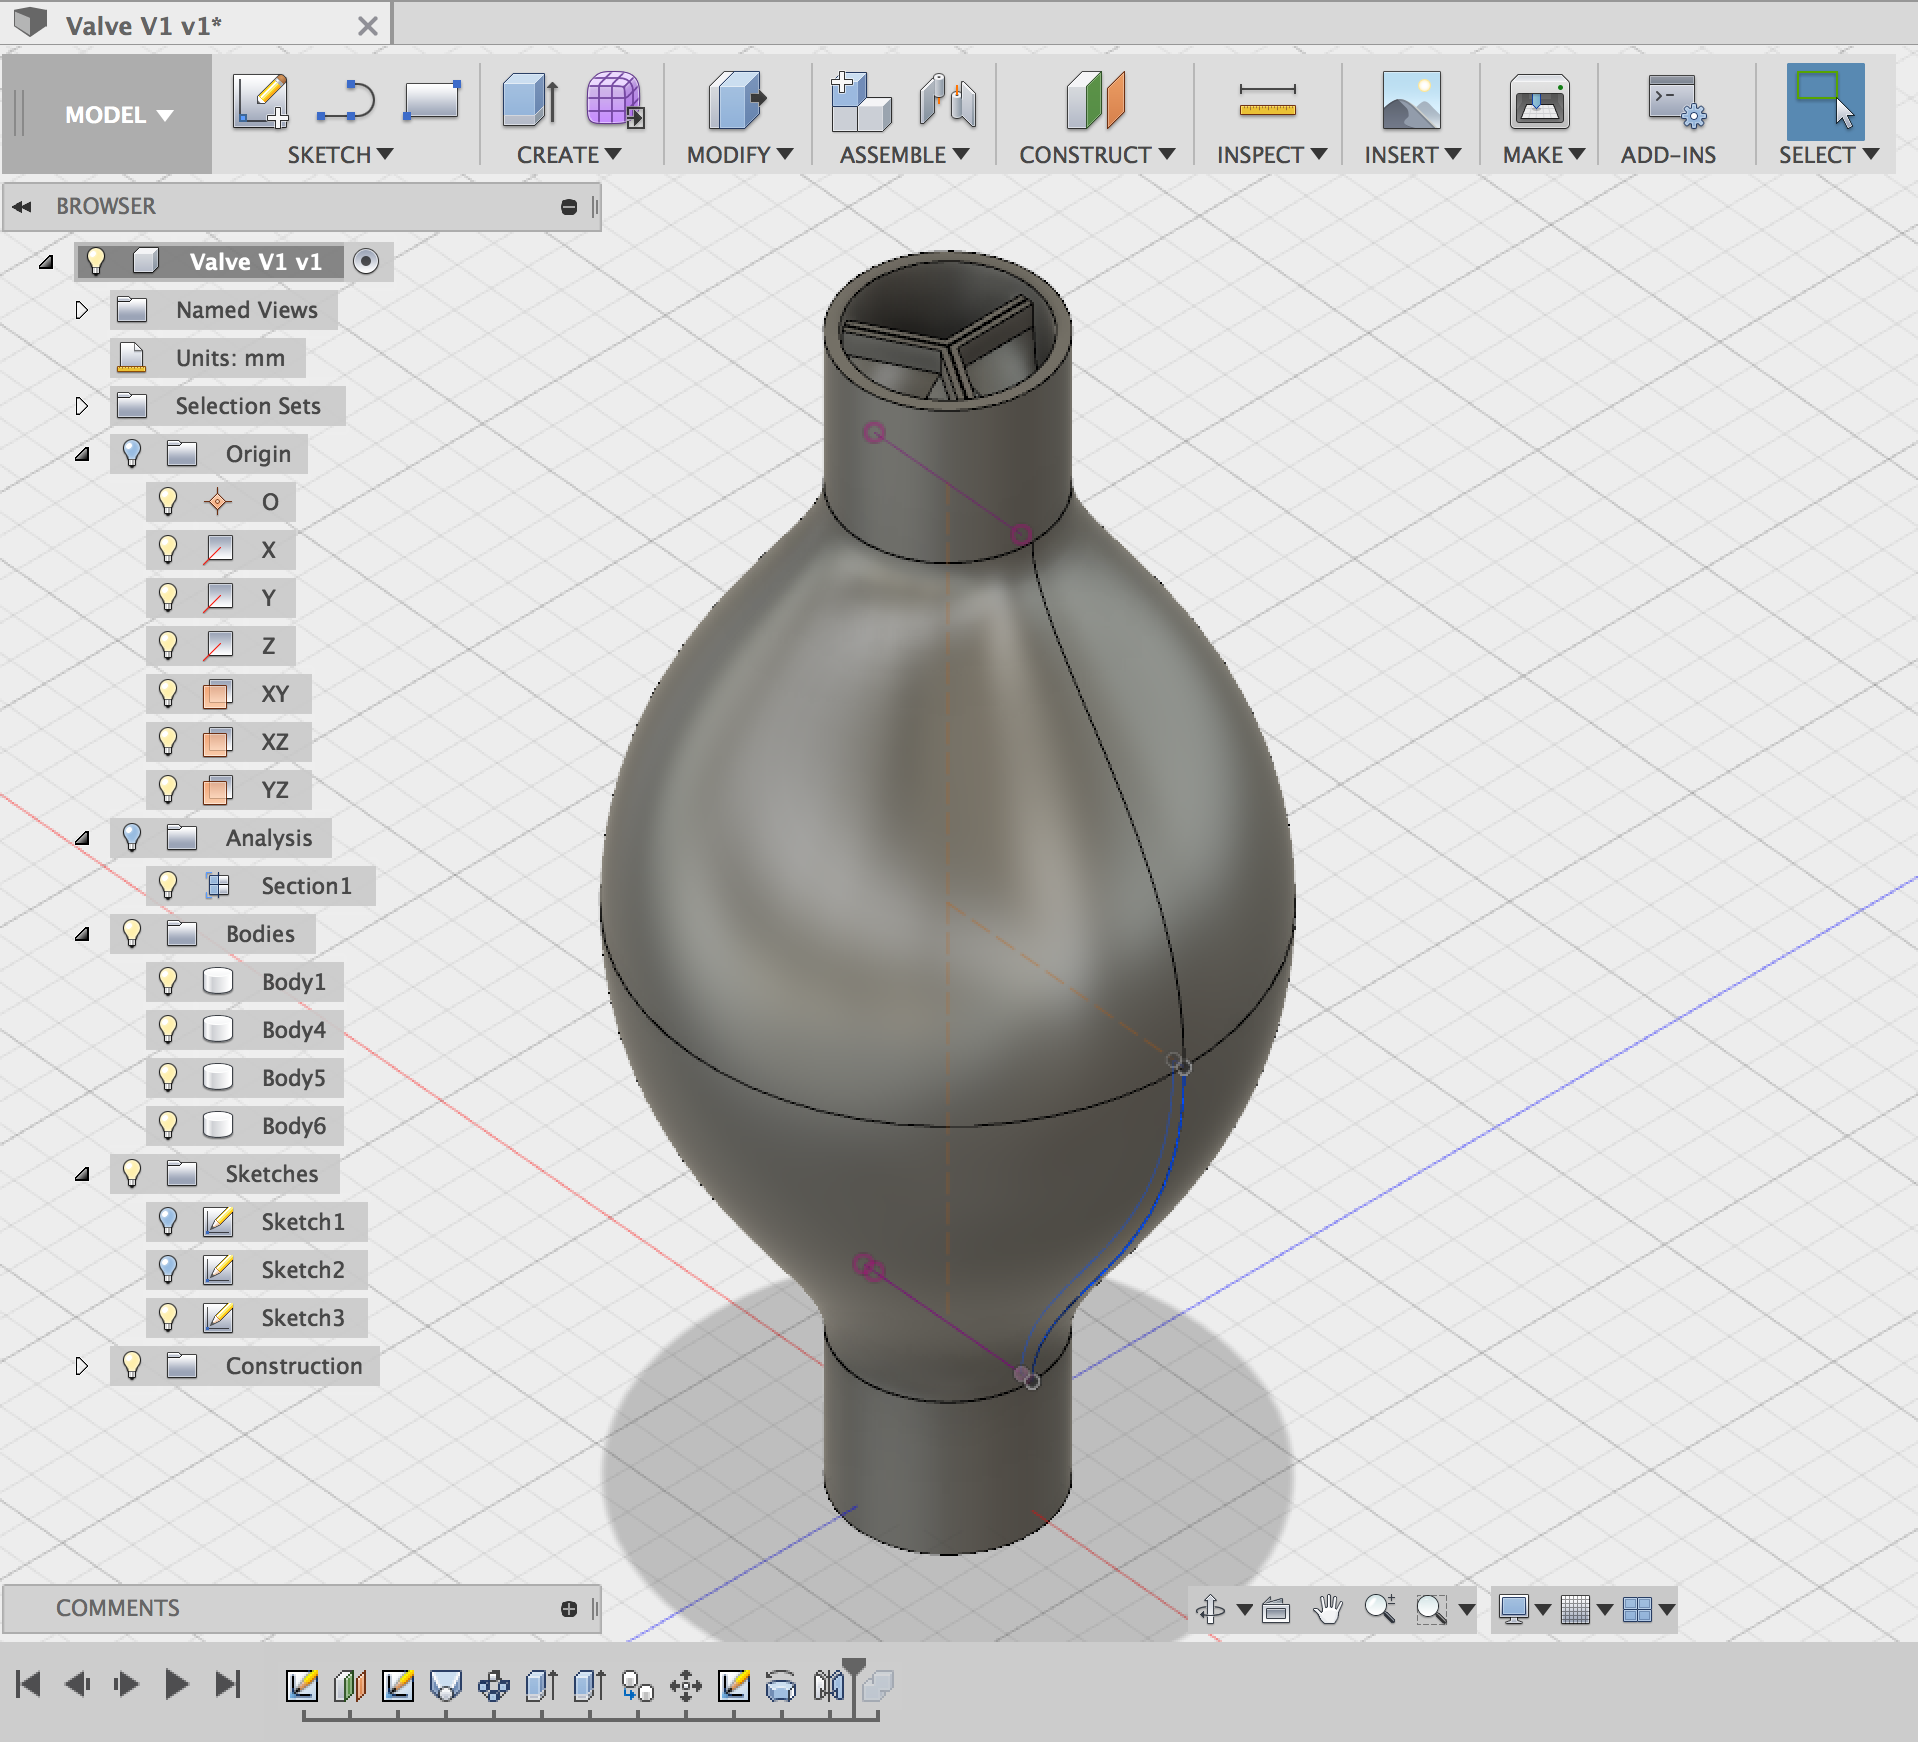1918x1742 pixels.
Task: Jump to timeline beginning
Action: (x=28, y=1684)
